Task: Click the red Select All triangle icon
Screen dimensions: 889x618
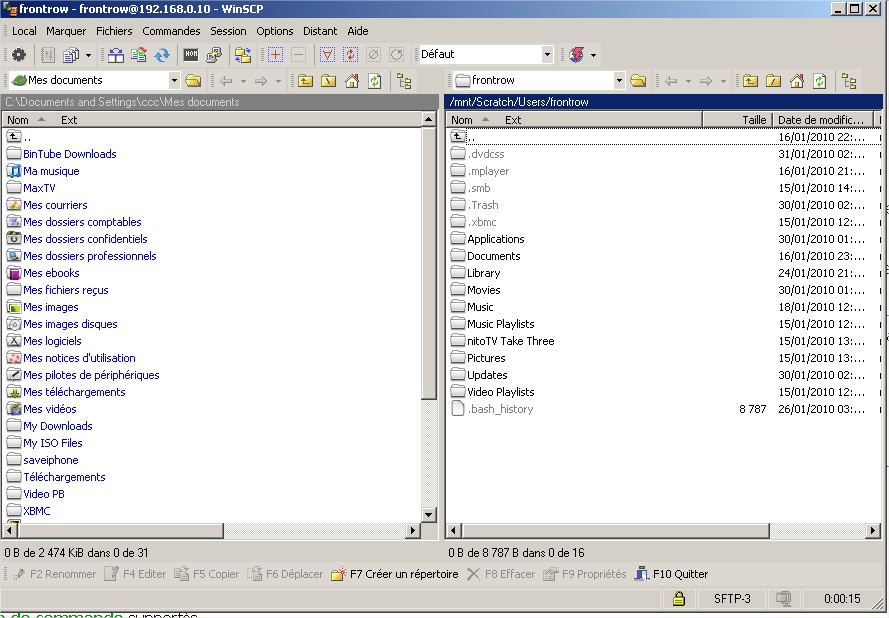Action: tap(327, 55)
